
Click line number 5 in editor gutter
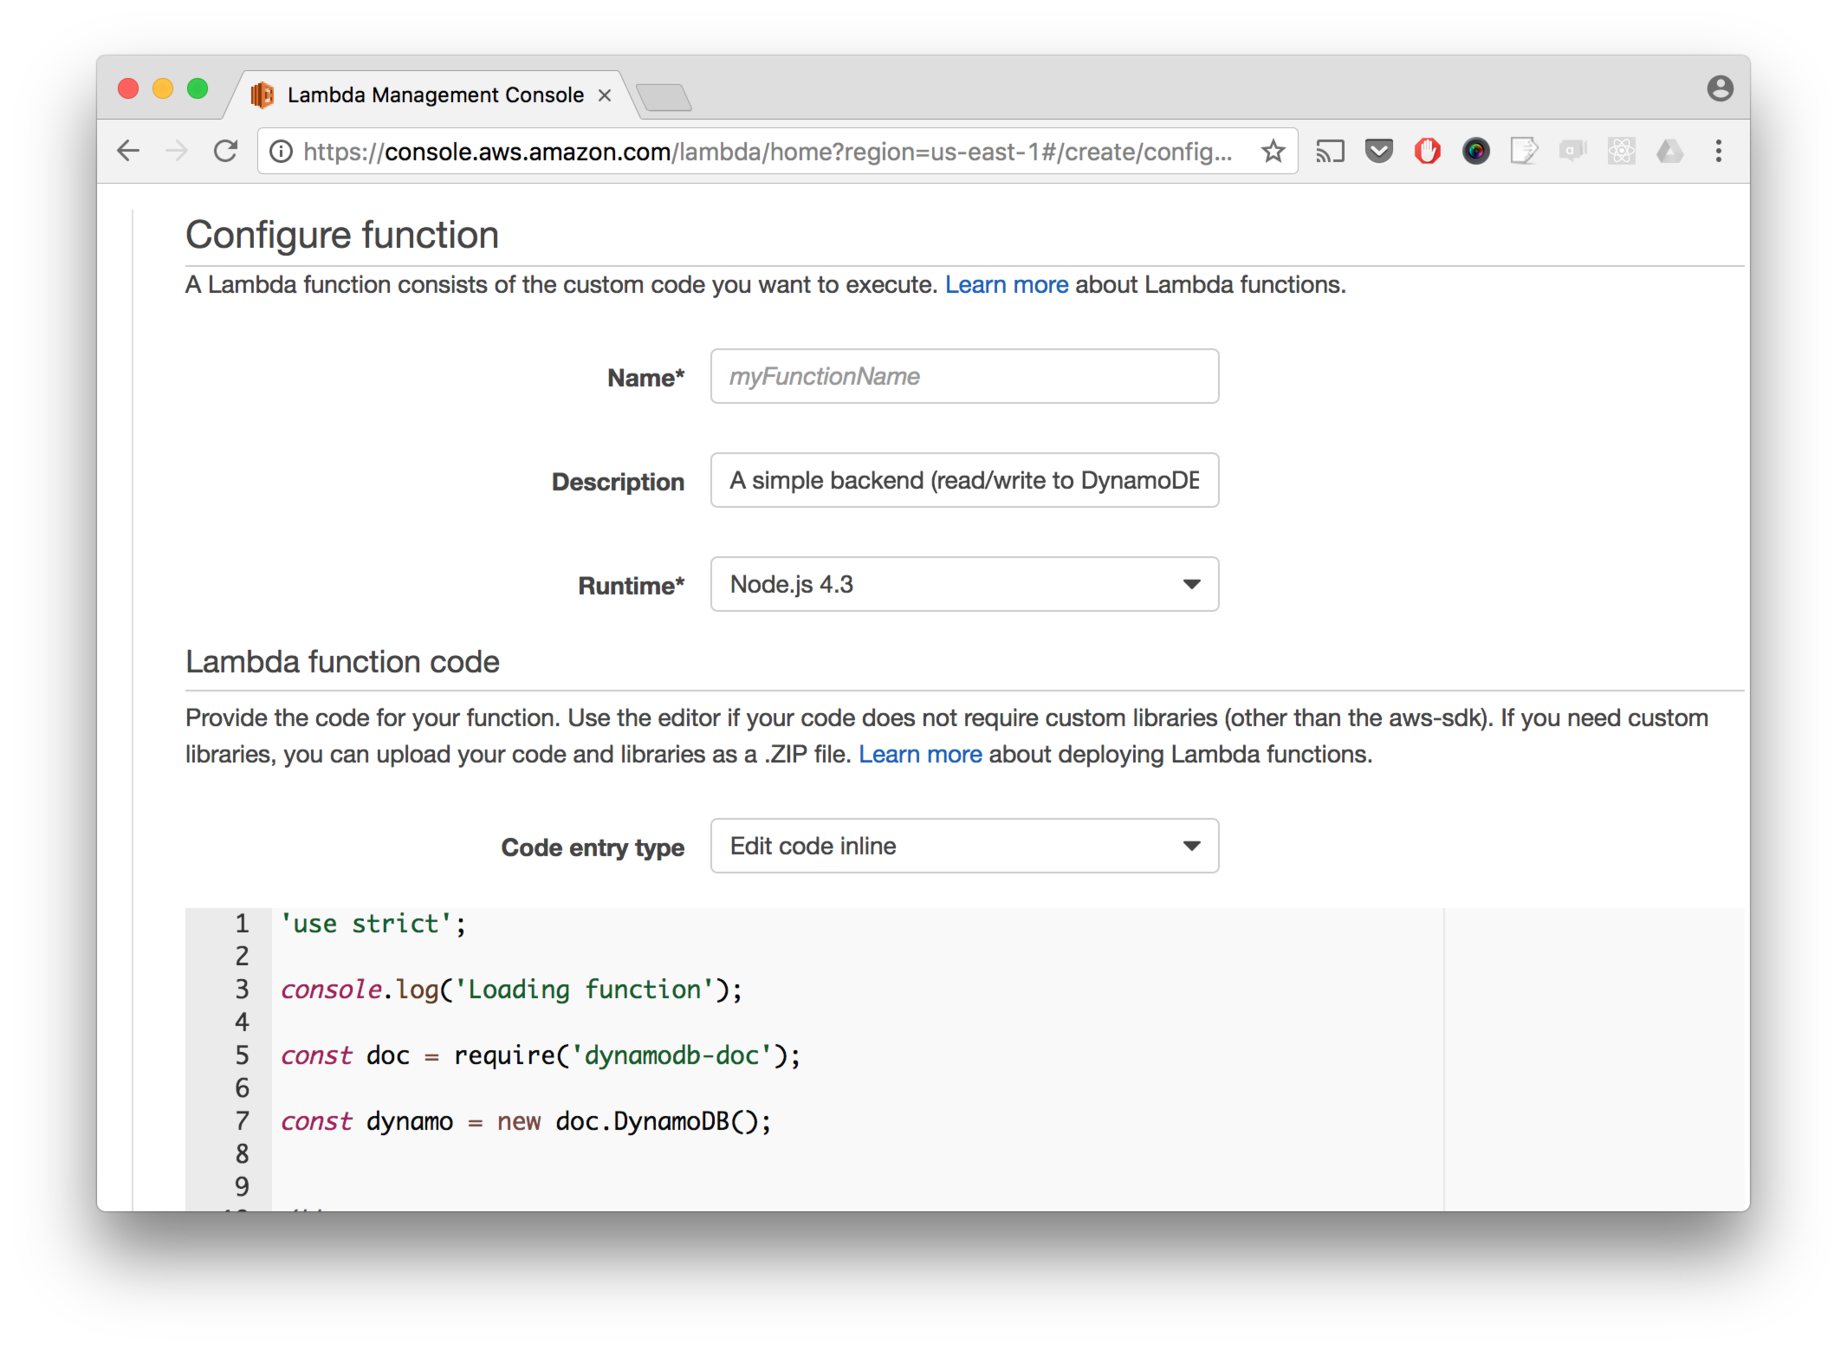[x=242, y=1055]
